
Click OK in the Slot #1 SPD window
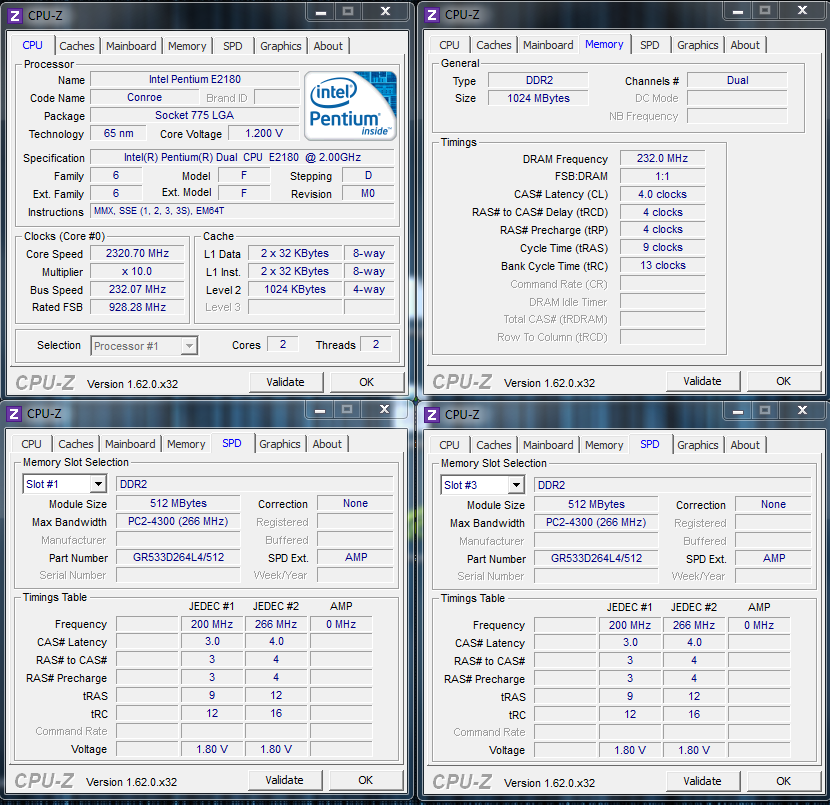[365, 780]
